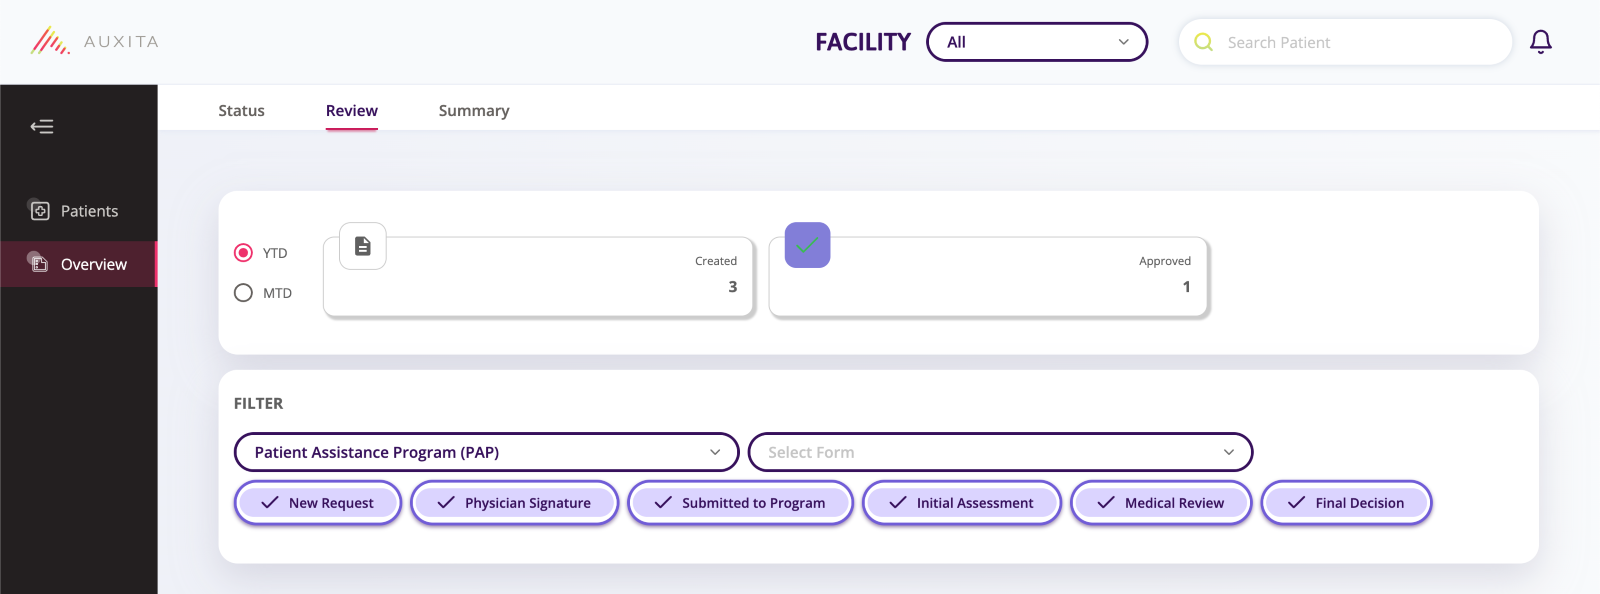The width and height of the screenshot is (1600, 594).
Task: Toggle the New Request filter chip
Action: tap(318, 503)
